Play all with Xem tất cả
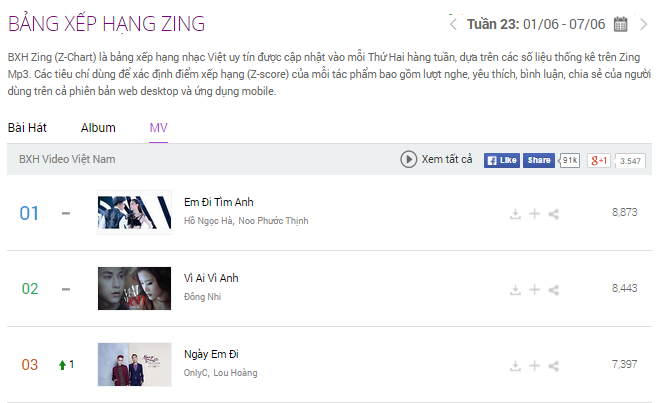The height and width of the screenshot is (403, 669). 437,159
